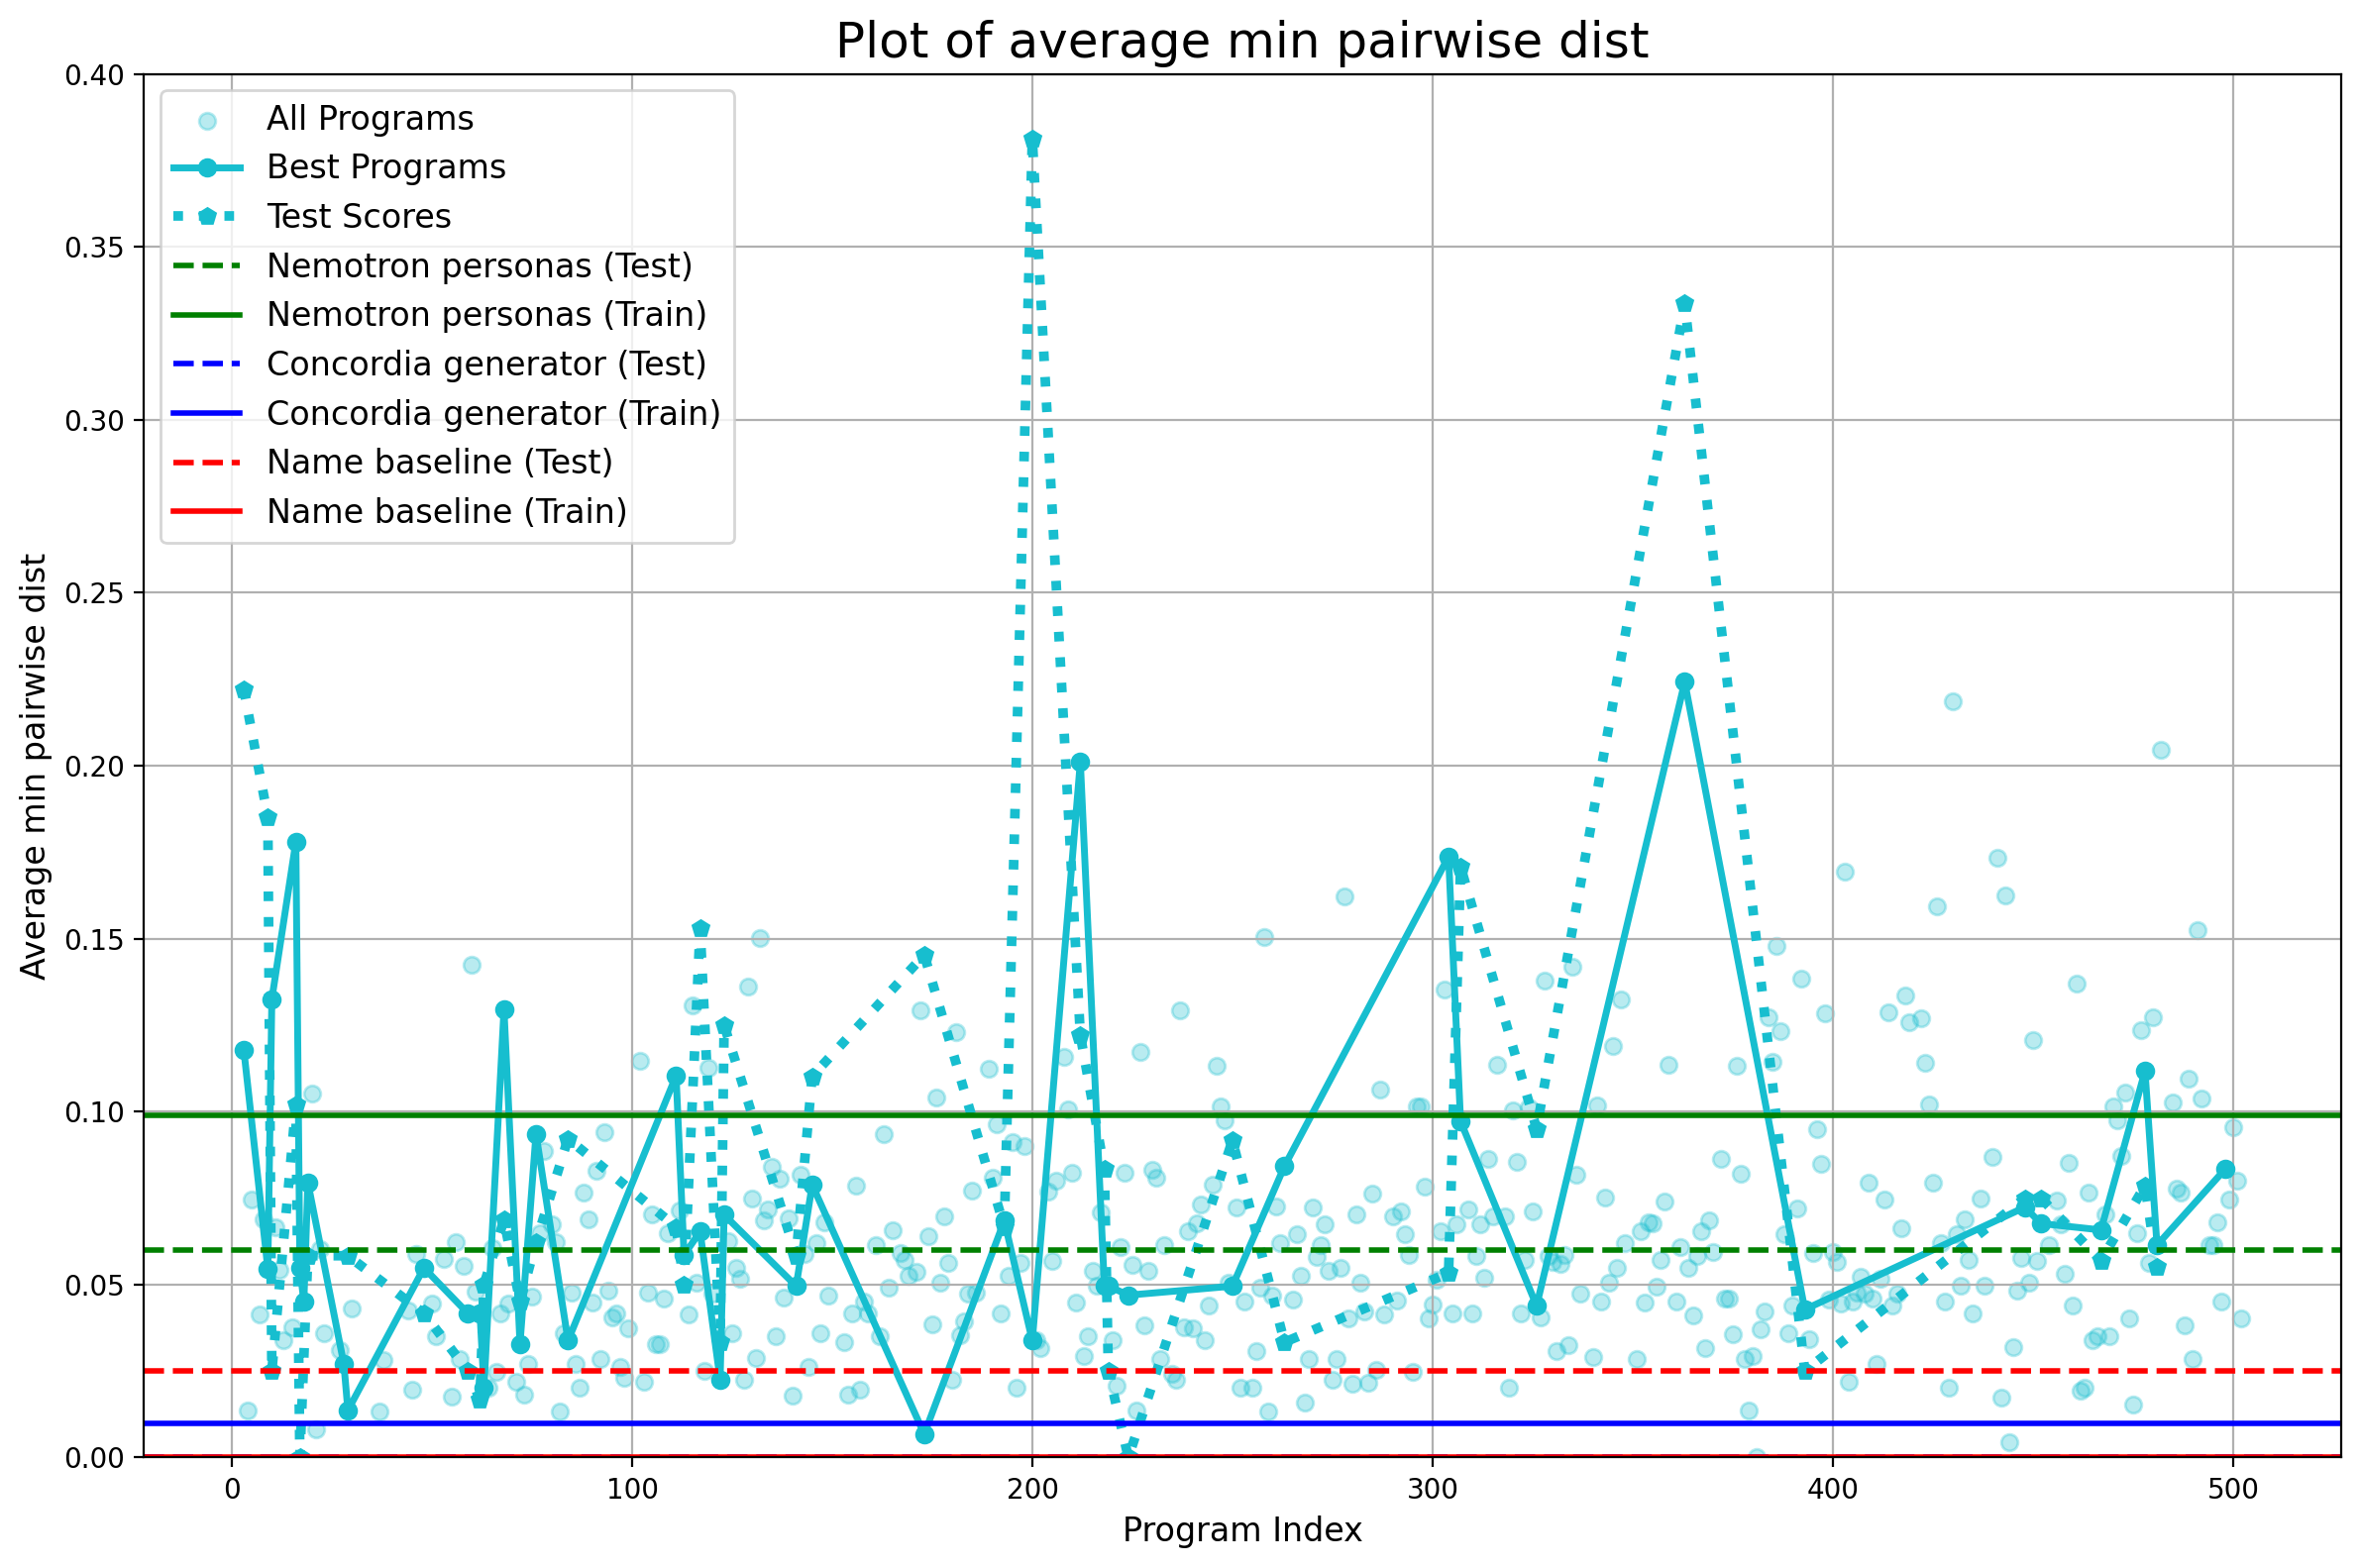
Task: Click the 500 tick label on x-axis
Action: coord(2232,1489)
